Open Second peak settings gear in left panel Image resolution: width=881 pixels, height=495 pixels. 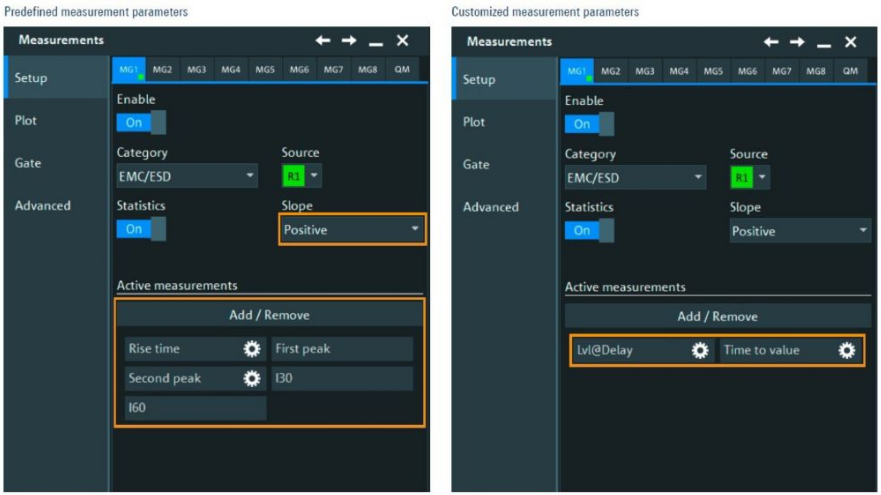pos(251,379)
